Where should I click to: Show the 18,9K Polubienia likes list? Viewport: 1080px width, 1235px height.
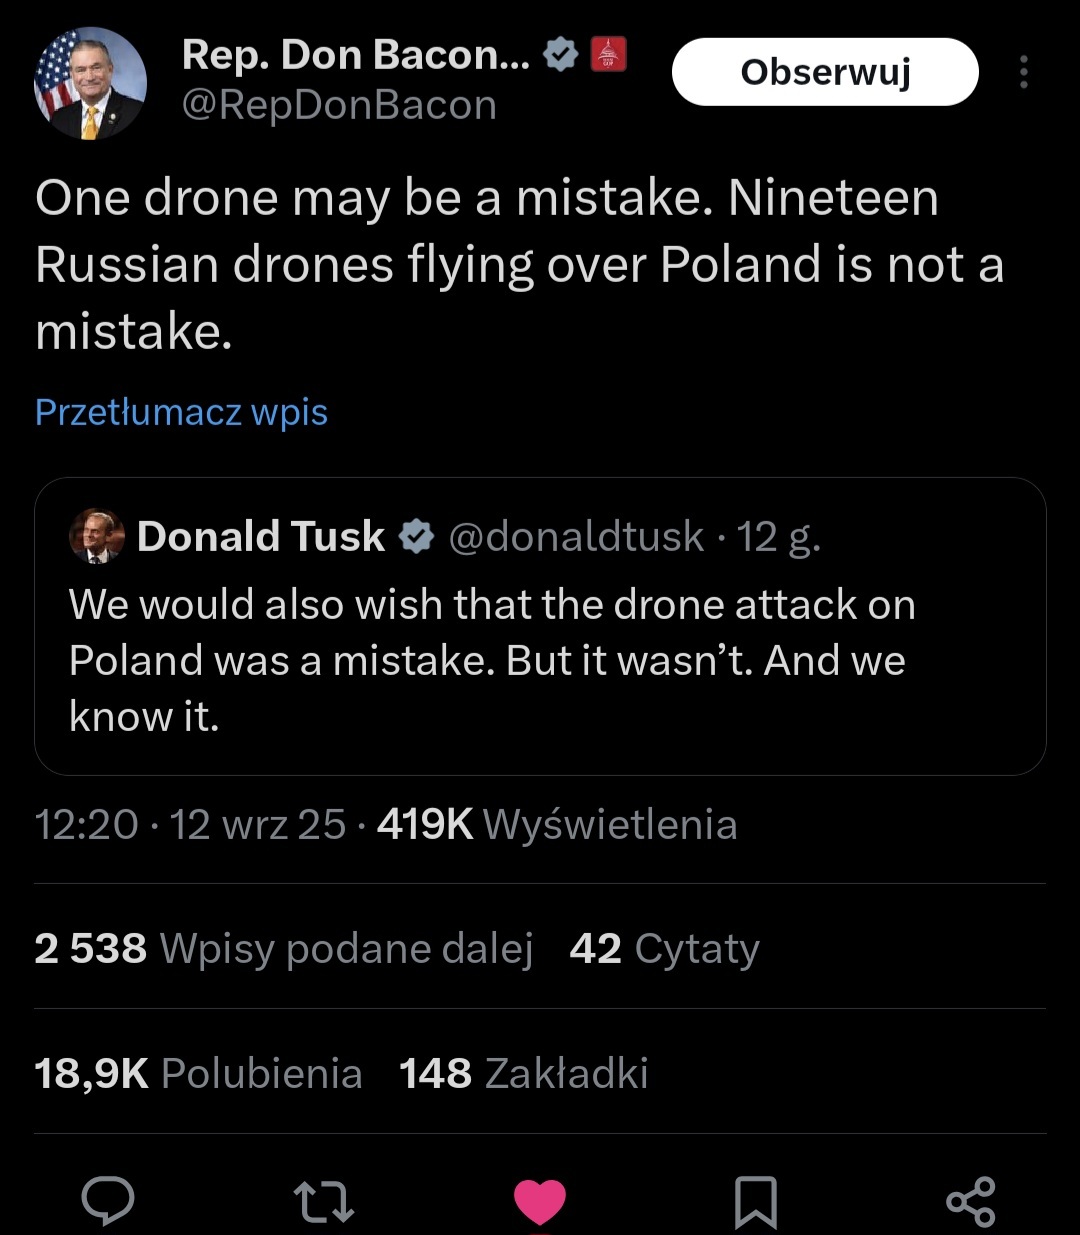click(x=198, y=1073)
